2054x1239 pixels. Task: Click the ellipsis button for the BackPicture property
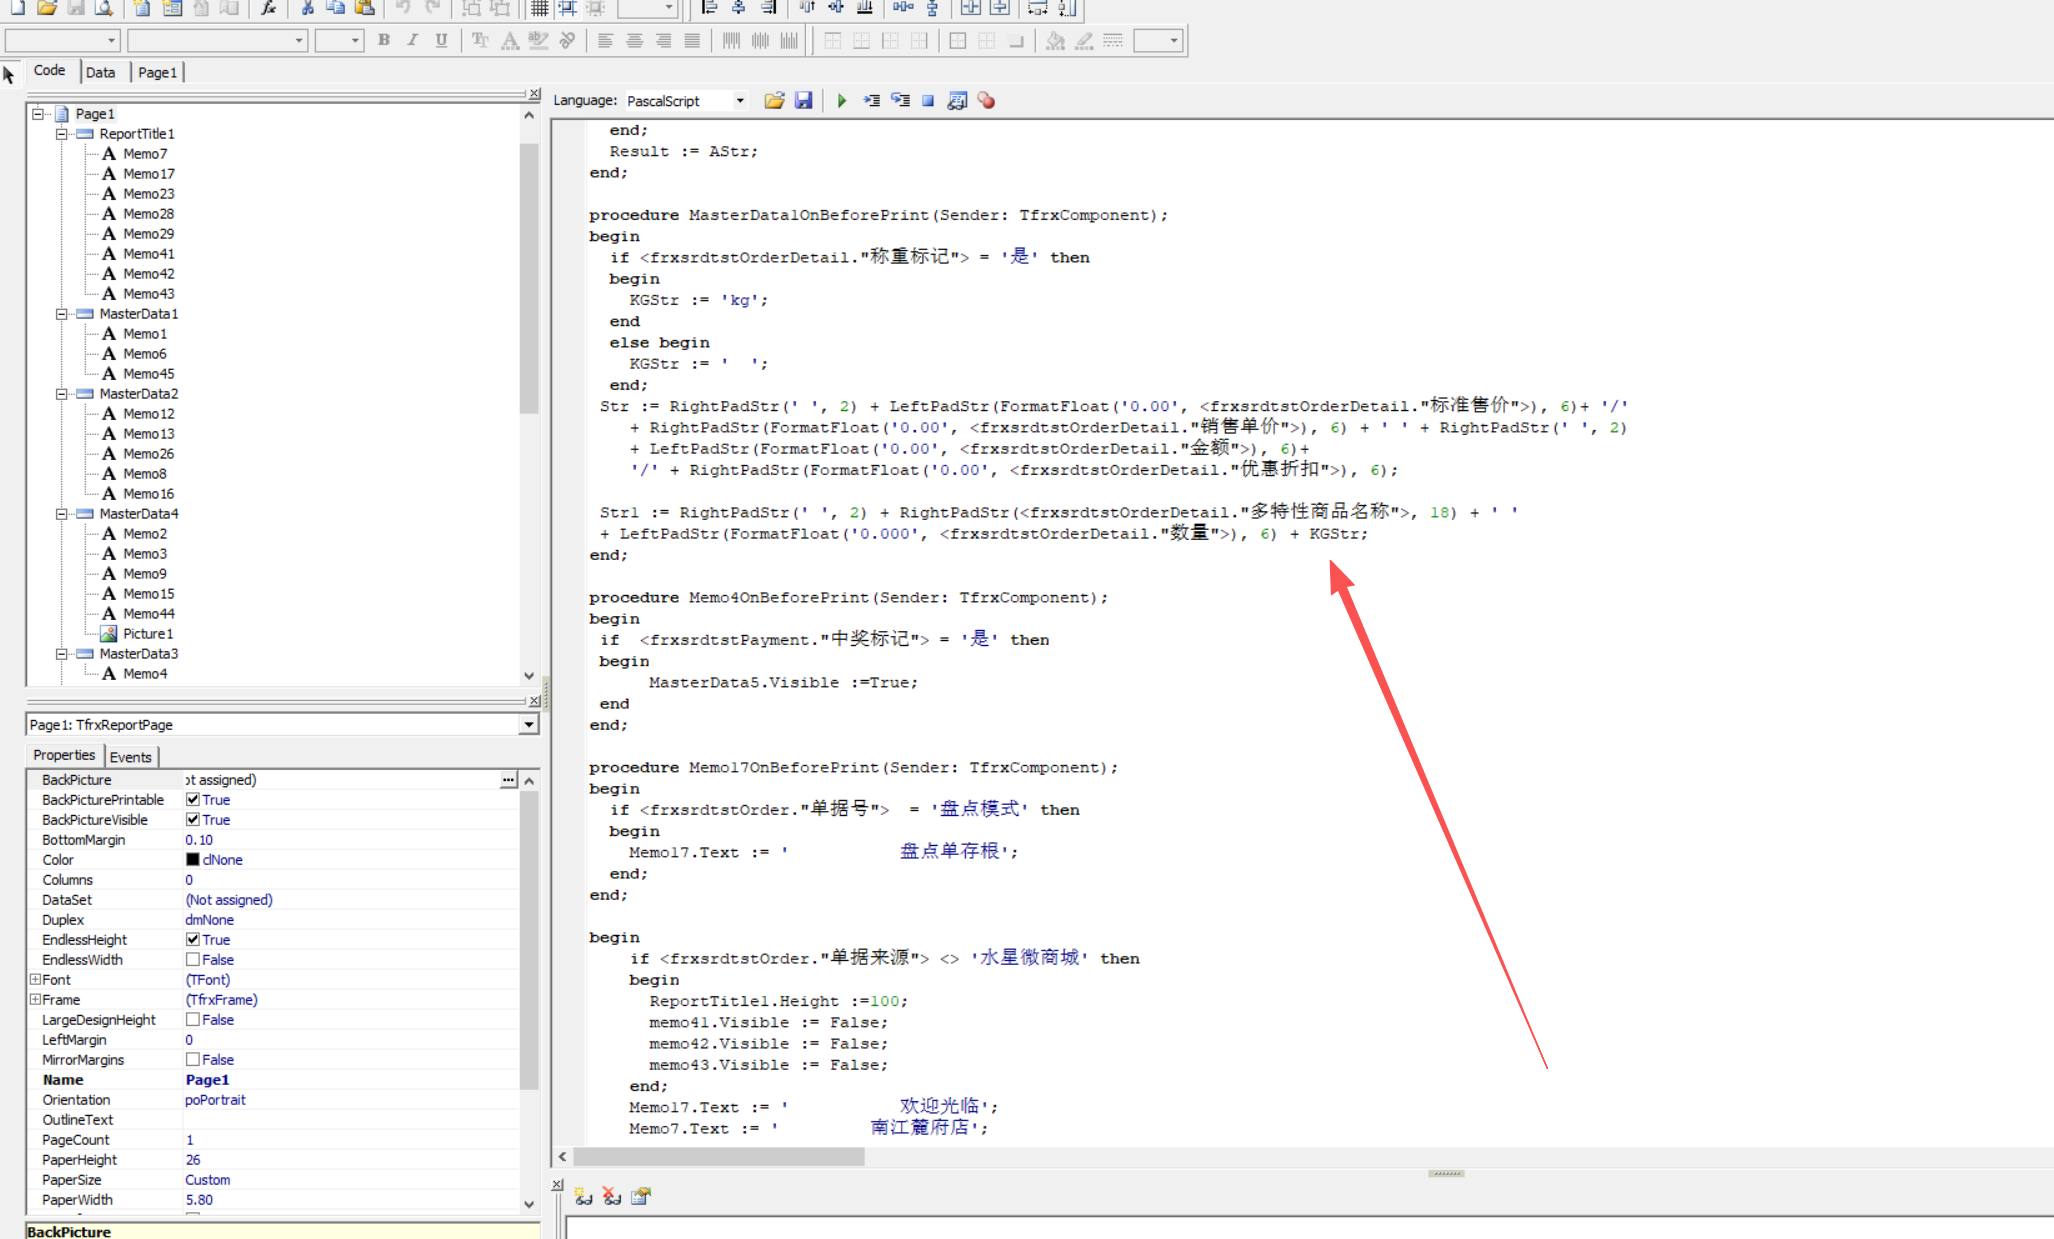coord(508,780)
